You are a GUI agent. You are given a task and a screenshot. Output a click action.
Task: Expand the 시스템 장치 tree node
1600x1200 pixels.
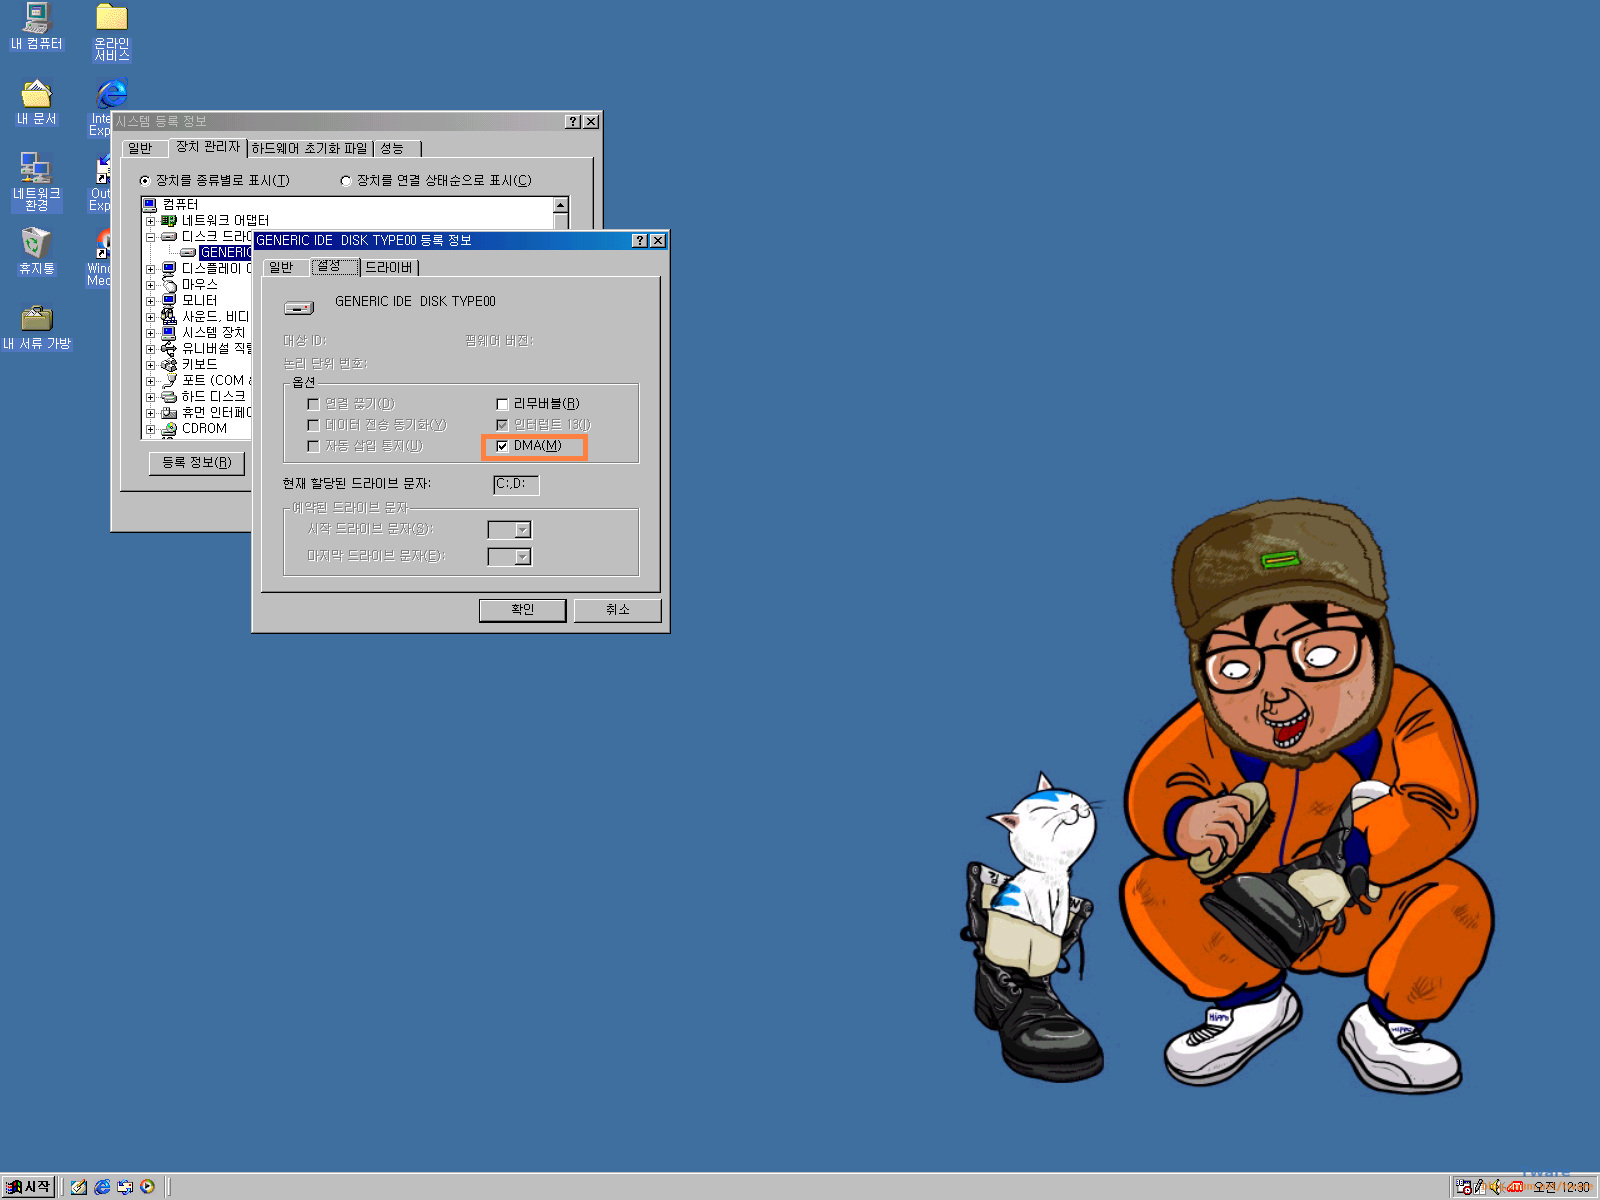click(151, 333)
